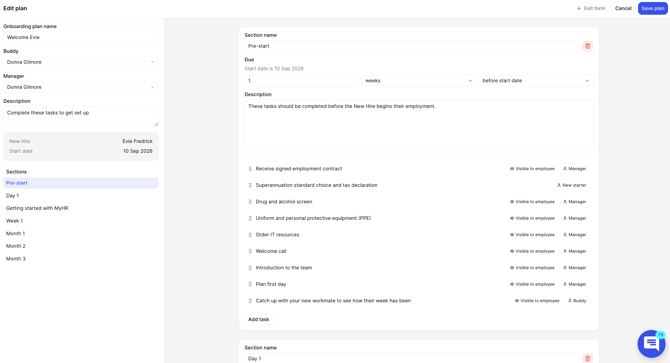The height and width of the screenshot is (363, 670).
Task: Go to Getting started with MyHR section
Action: coord(81,208)
